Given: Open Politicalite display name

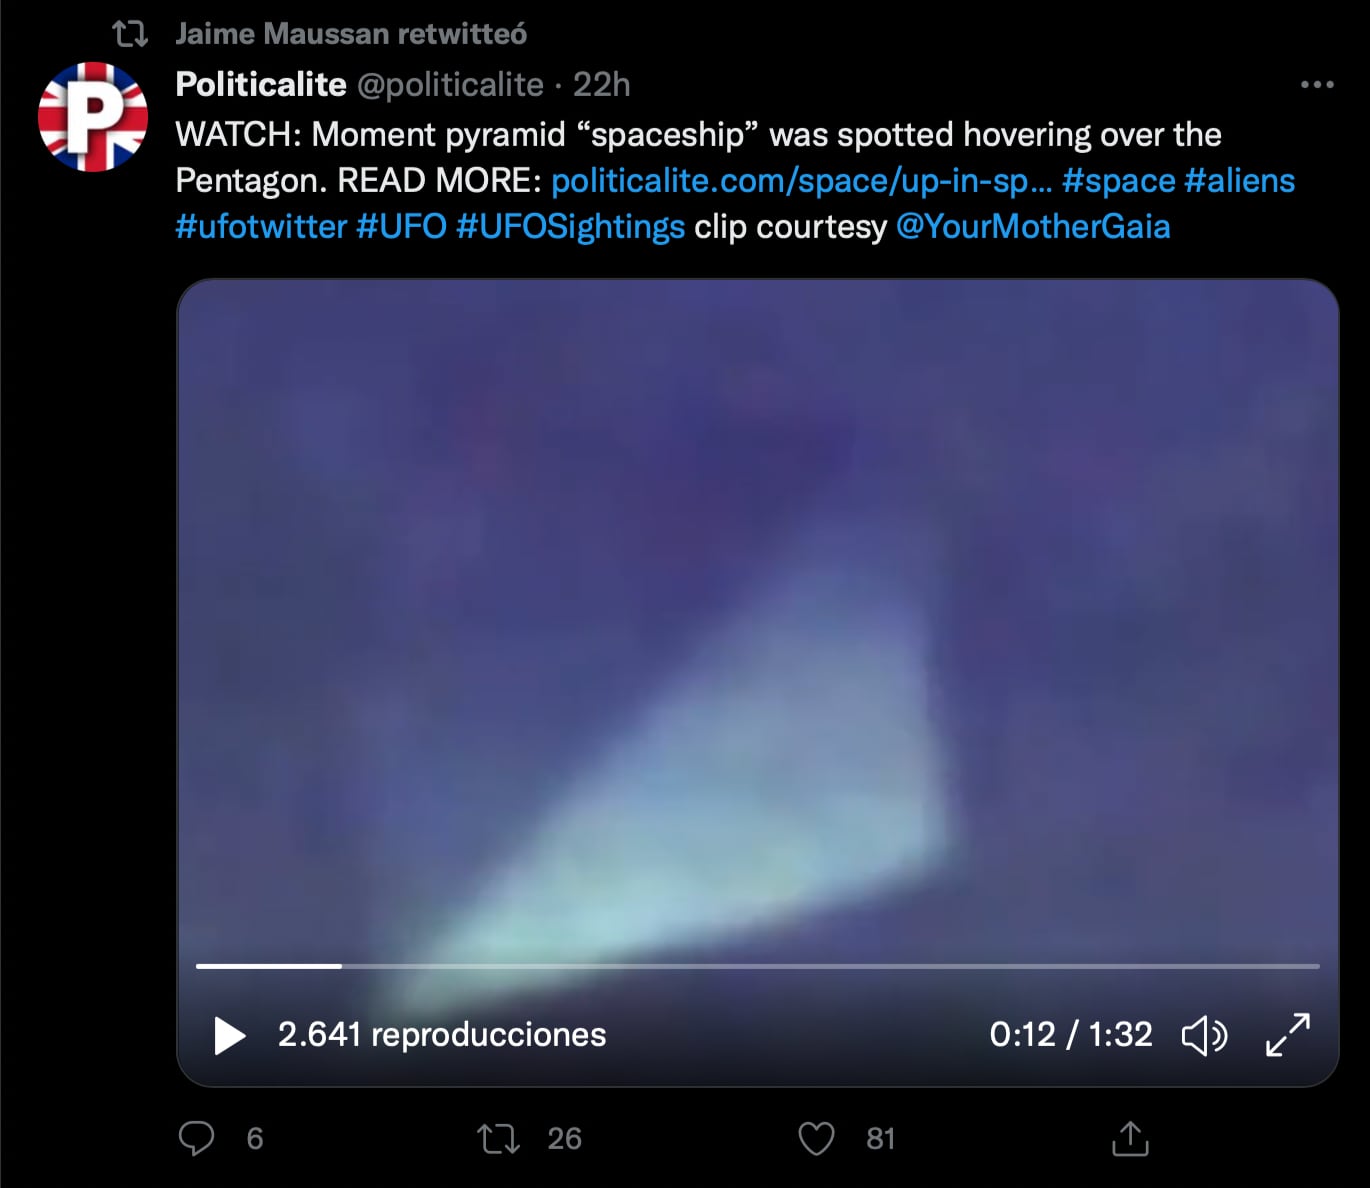Looking at the screenshot, I should tap(261, 85).
